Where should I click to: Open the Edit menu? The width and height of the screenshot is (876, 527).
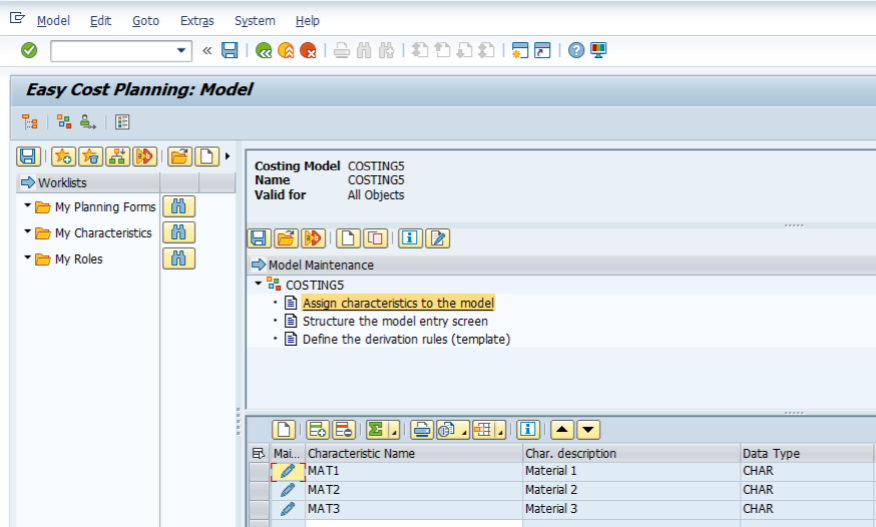pos(101,21)
